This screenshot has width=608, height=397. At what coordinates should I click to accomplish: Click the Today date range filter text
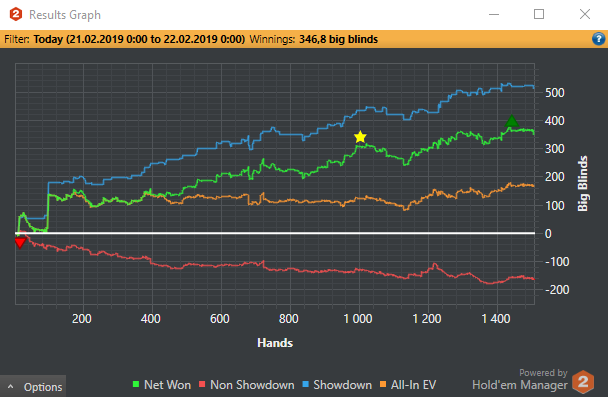139,39
